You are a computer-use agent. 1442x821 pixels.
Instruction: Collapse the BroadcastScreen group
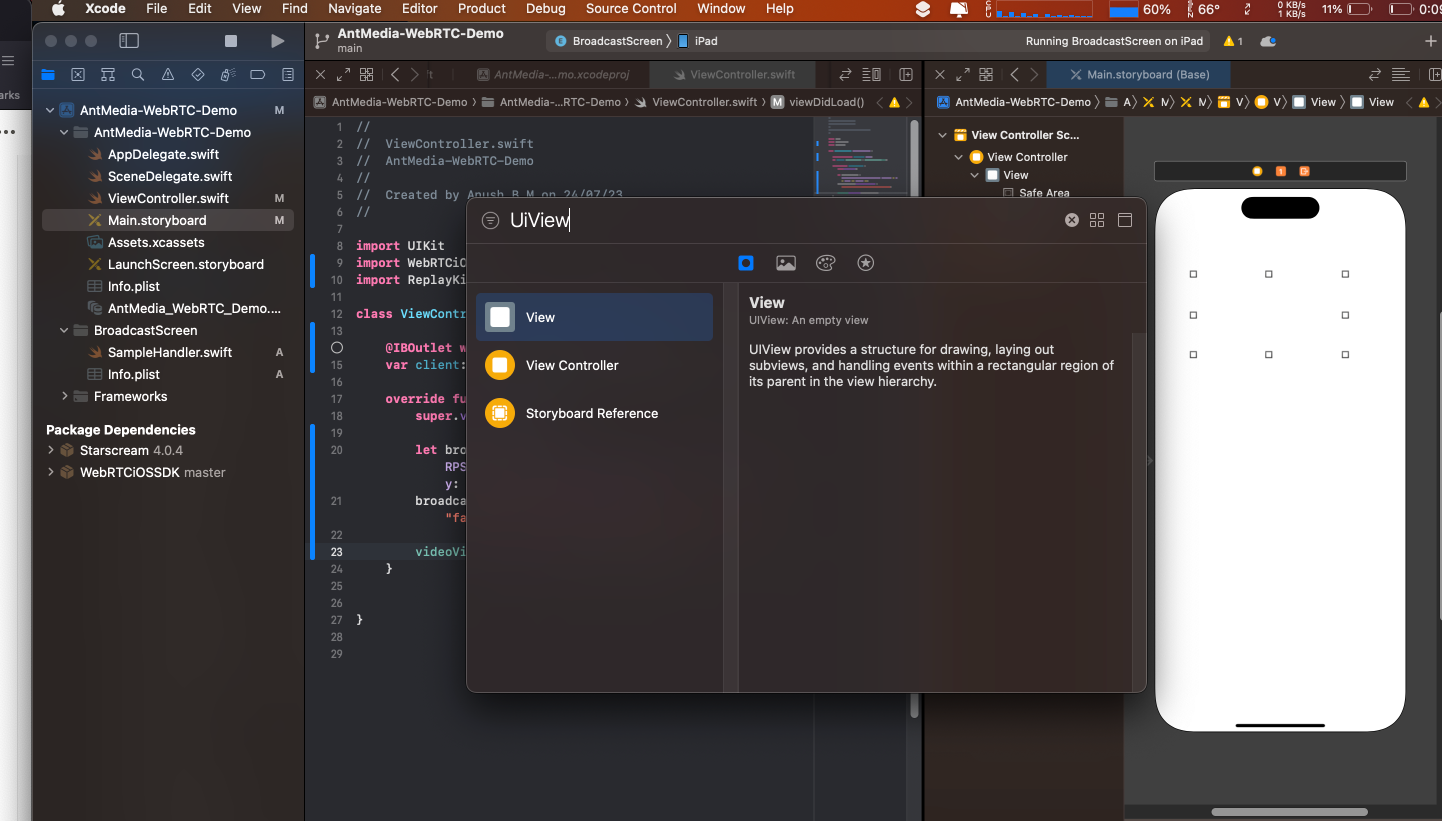(x=65, y=330)
